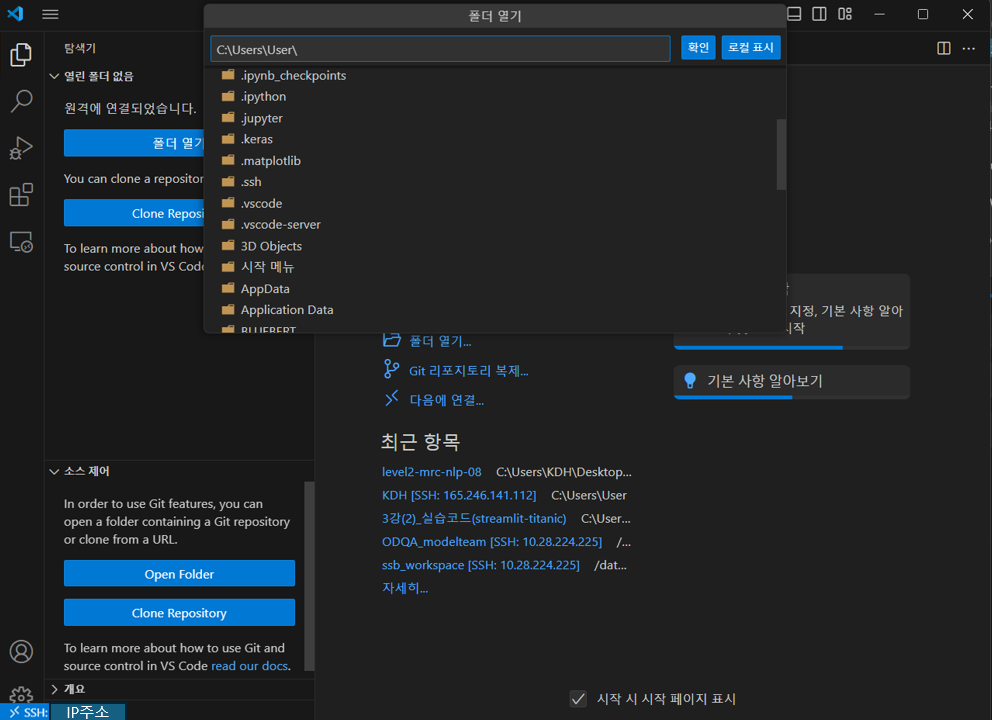Select the Application Data folder entry
992x720 pixels.
[x=495, y=310]
